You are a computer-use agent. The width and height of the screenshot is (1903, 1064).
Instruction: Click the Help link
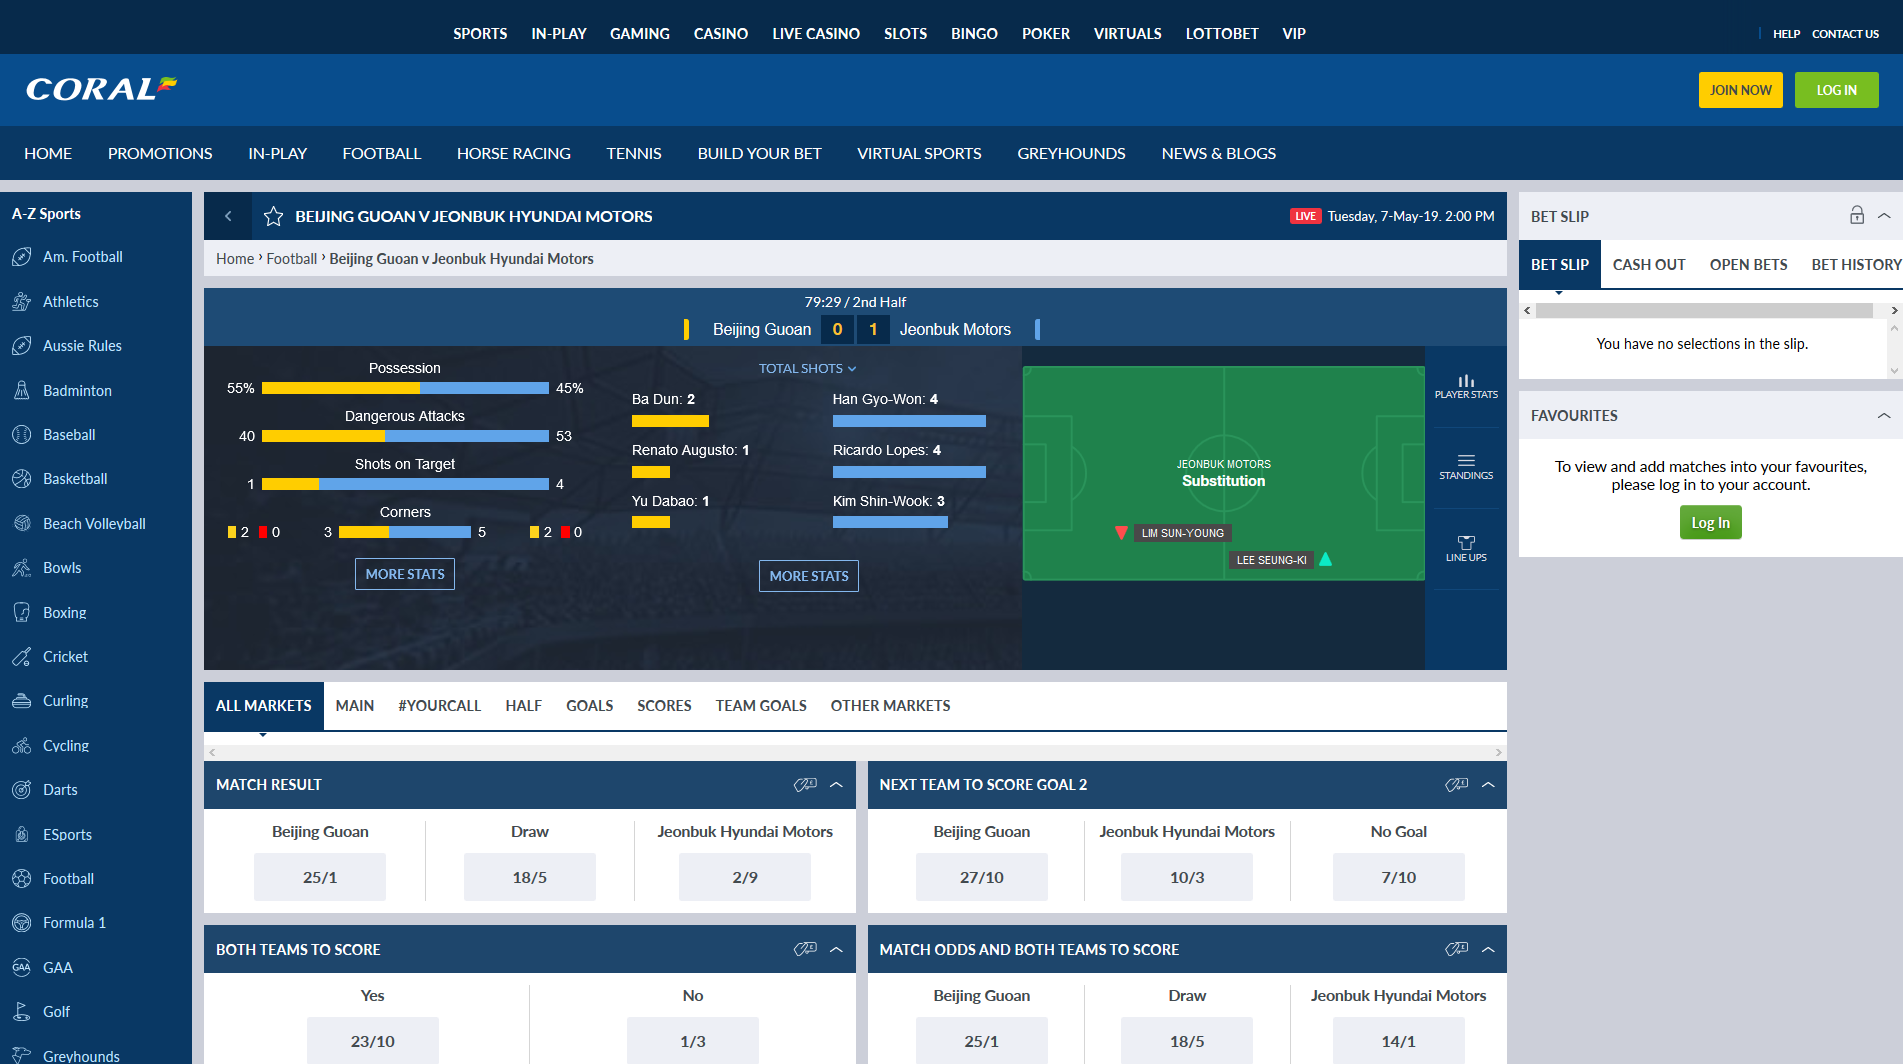click(1786, 34)
